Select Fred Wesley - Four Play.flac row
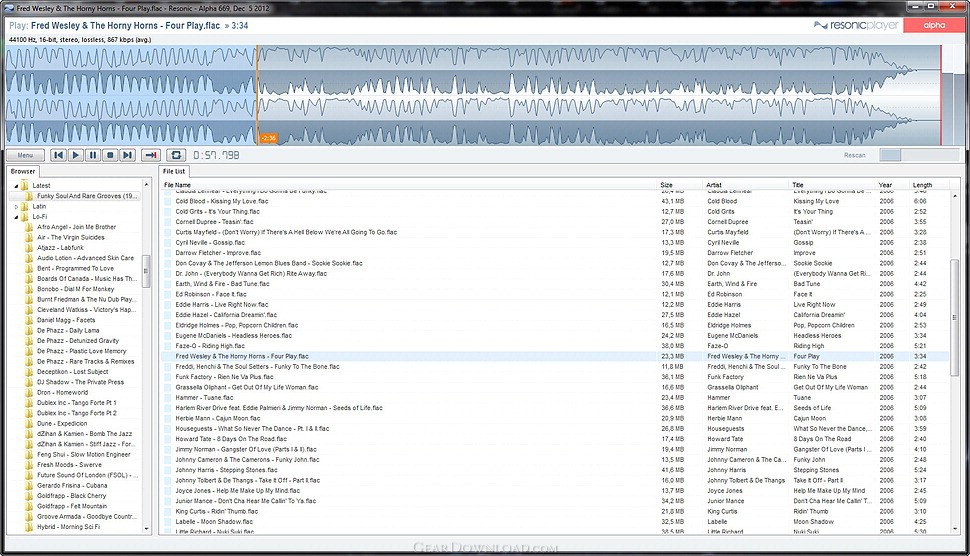Screen dimensions: 970x556 coord(554,356)
